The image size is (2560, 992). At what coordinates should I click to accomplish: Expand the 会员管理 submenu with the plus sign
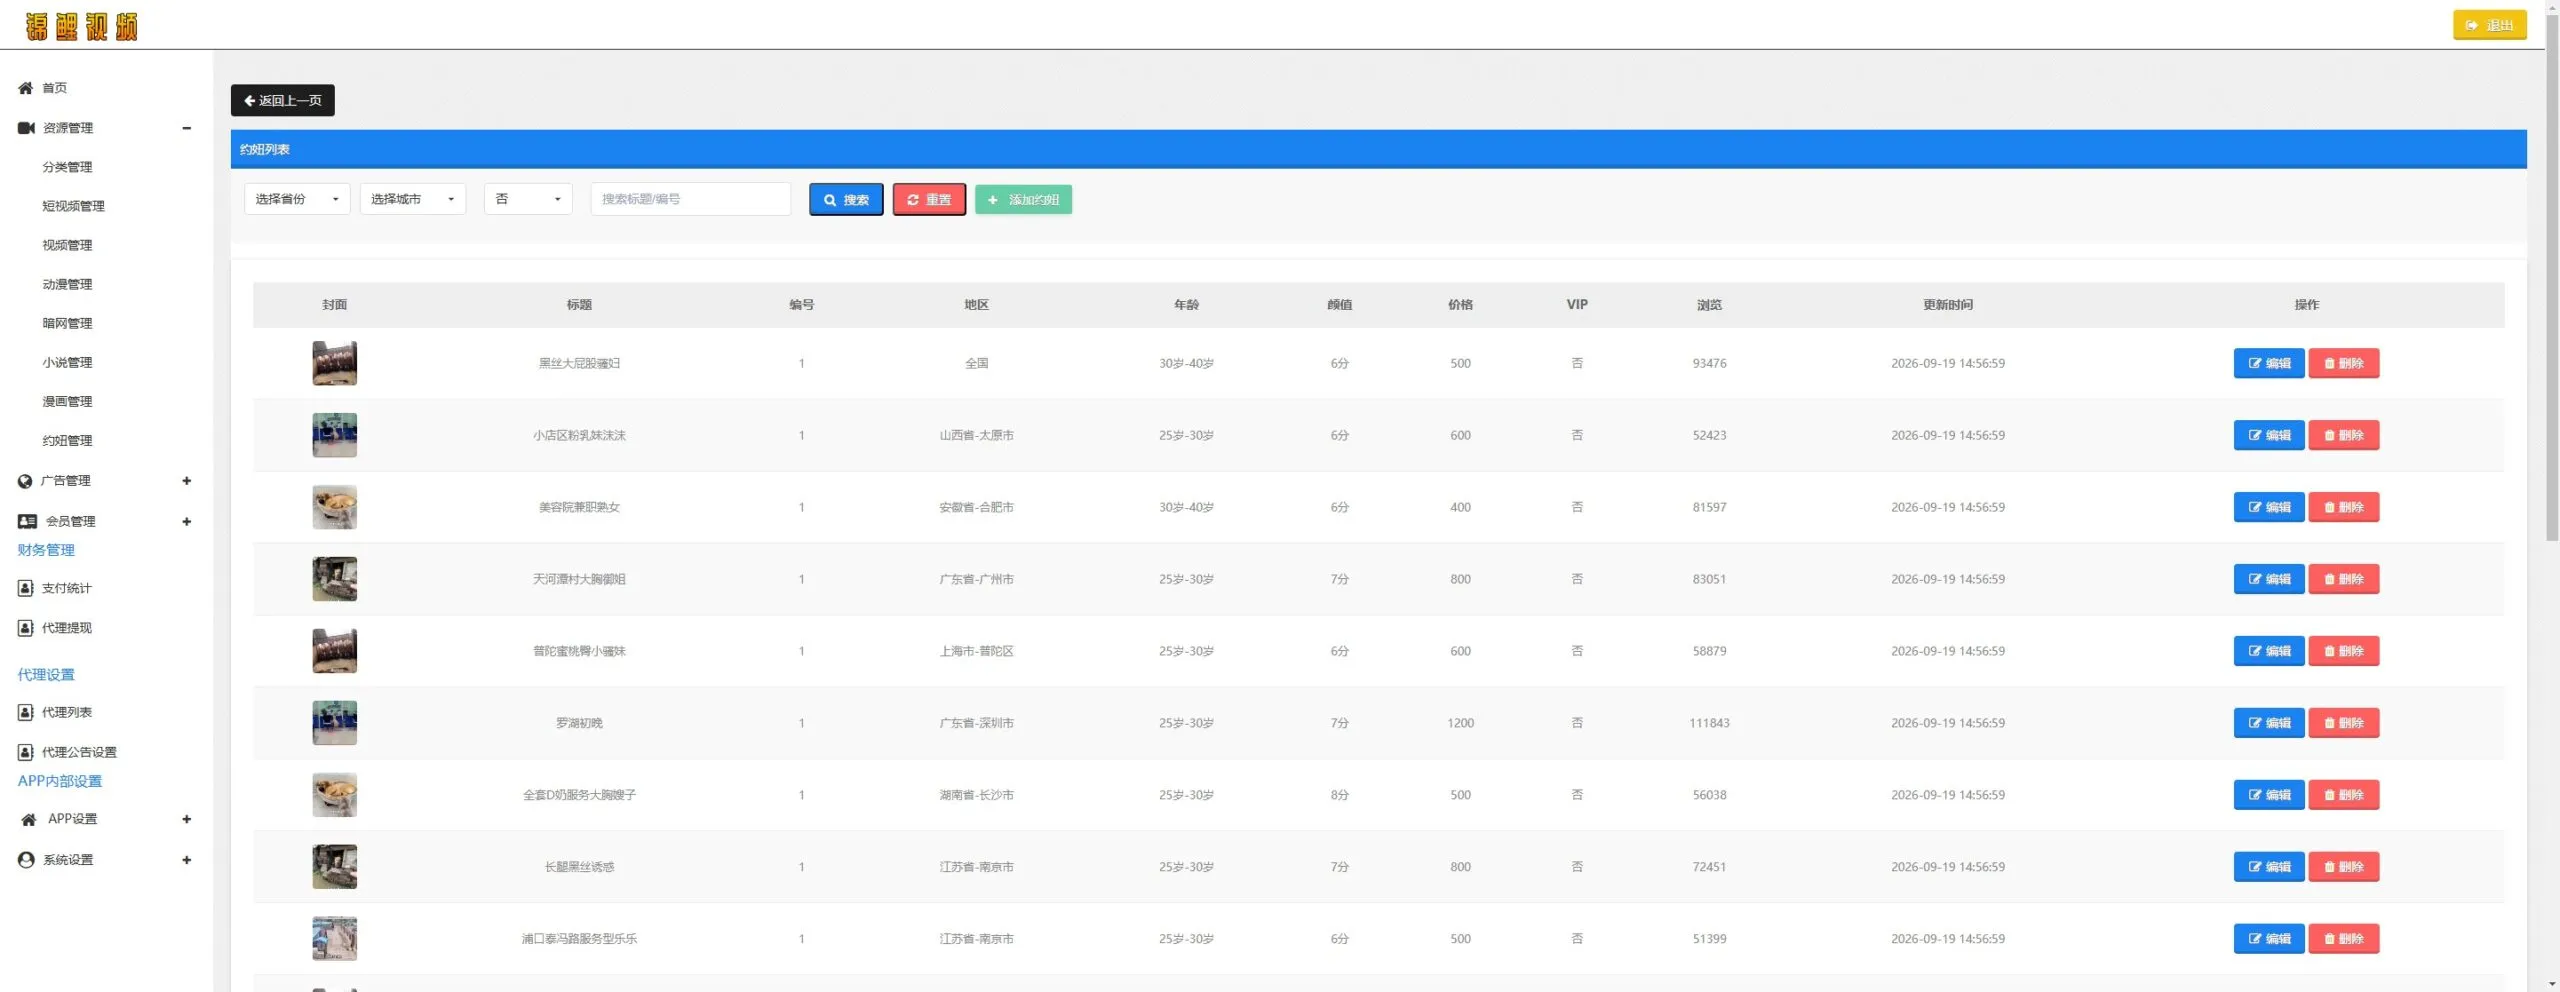point(187,521)
